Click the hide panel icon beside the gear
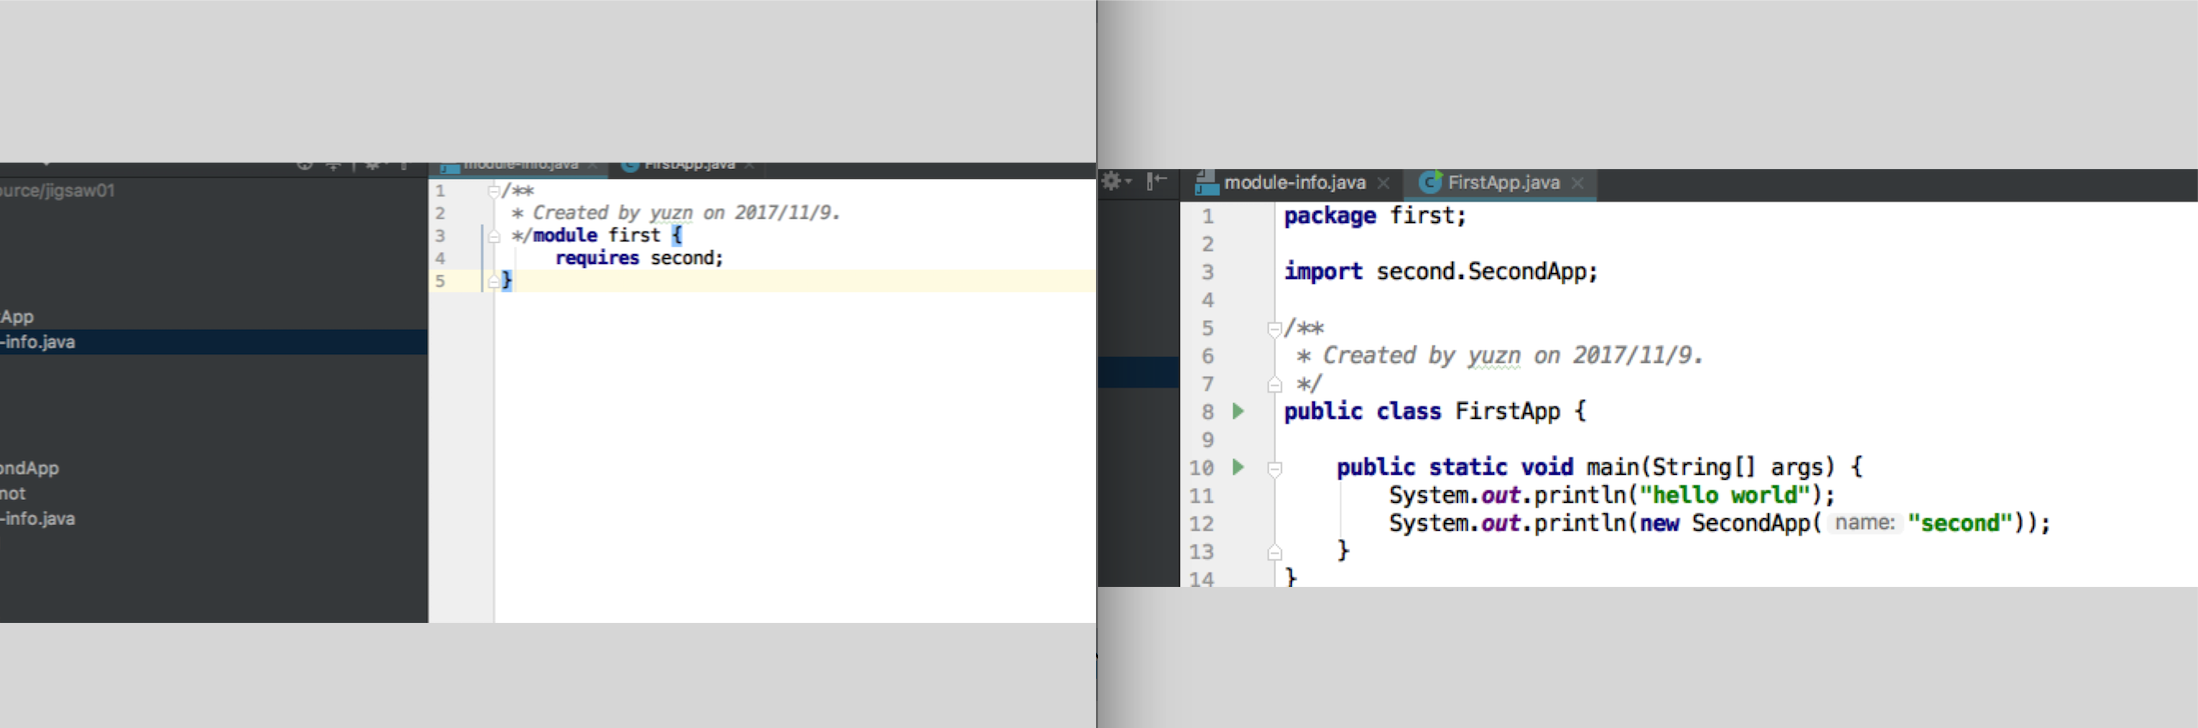 pyautogui.click(x=1157, y=181)
